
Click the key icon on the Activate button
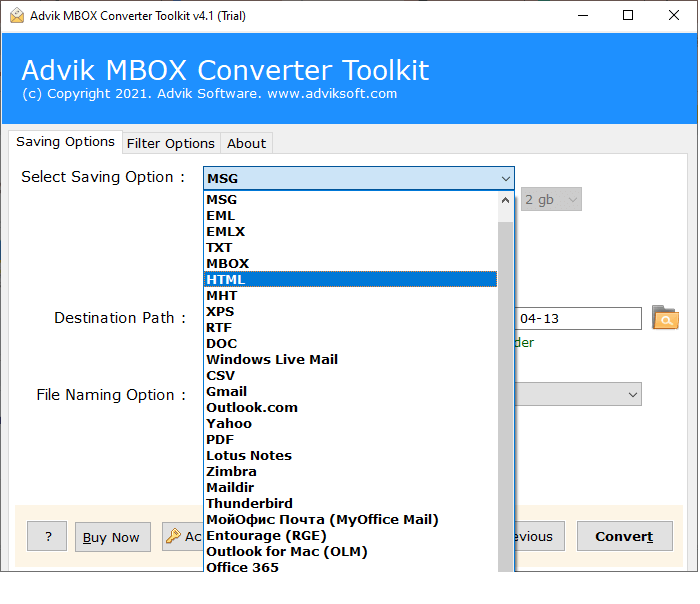click(x=173, y=536)
